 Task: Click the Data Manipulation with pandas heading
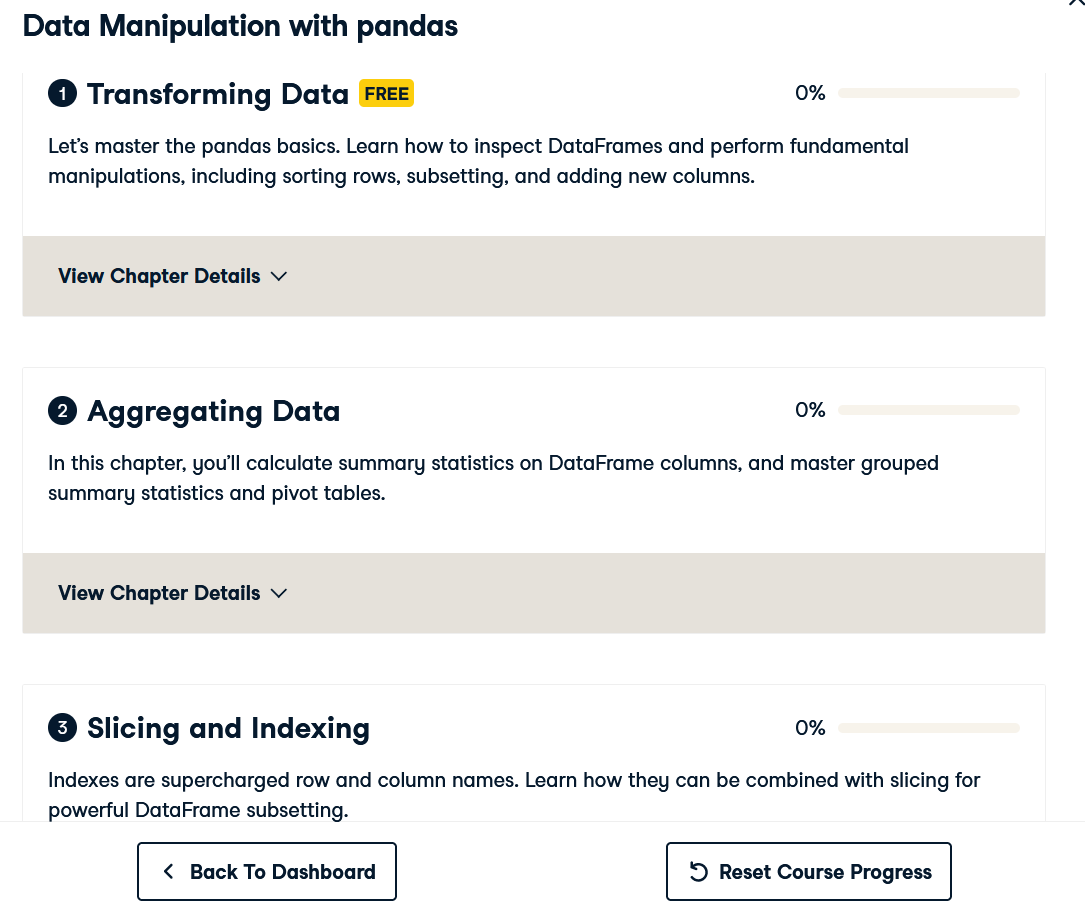240,26
